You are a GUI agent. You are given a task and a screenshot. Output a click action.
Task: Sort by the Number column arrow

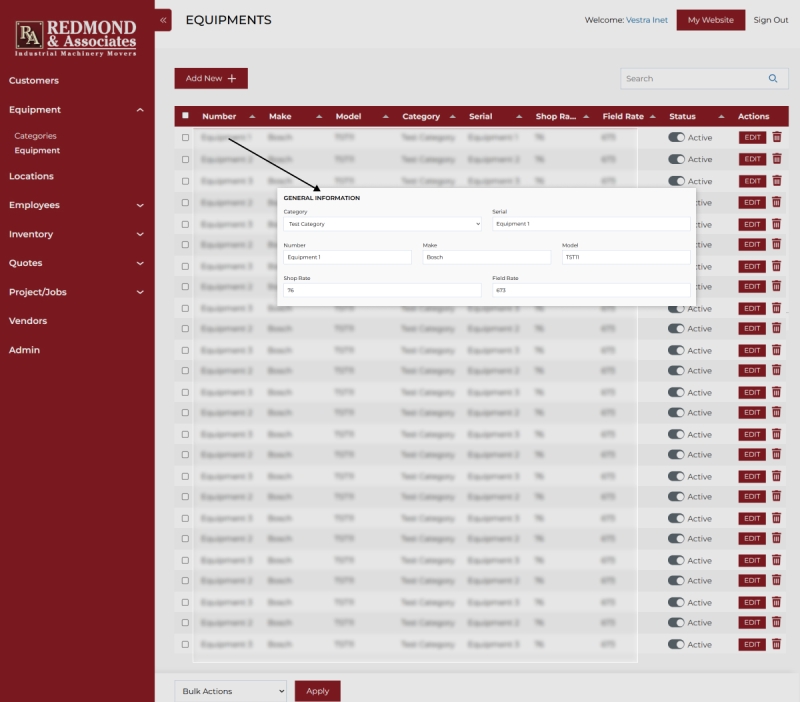[x=252, y=117]
